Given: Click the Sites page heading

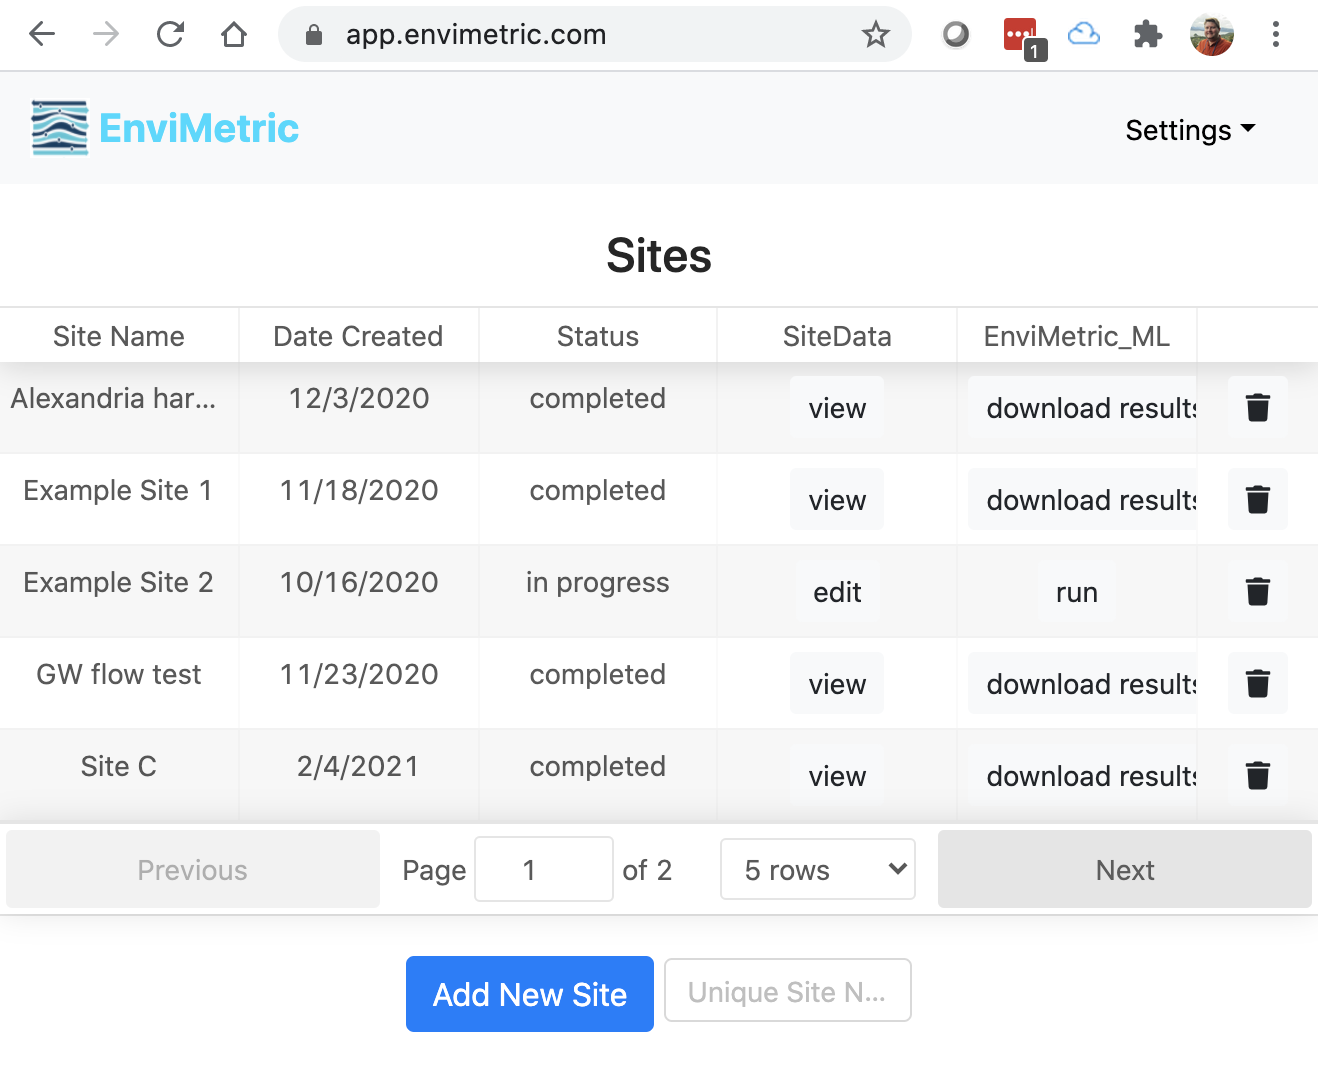Looking at the screenshot, I should [659, 255].
